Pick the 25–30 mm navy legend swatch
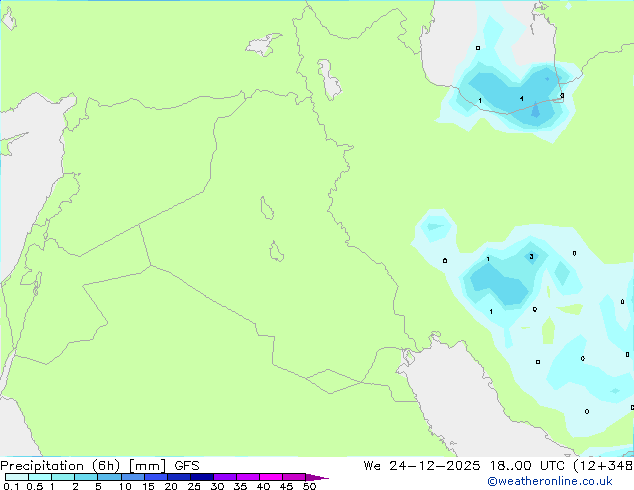This screenshot has width=634, height=490. coord(201,477)
